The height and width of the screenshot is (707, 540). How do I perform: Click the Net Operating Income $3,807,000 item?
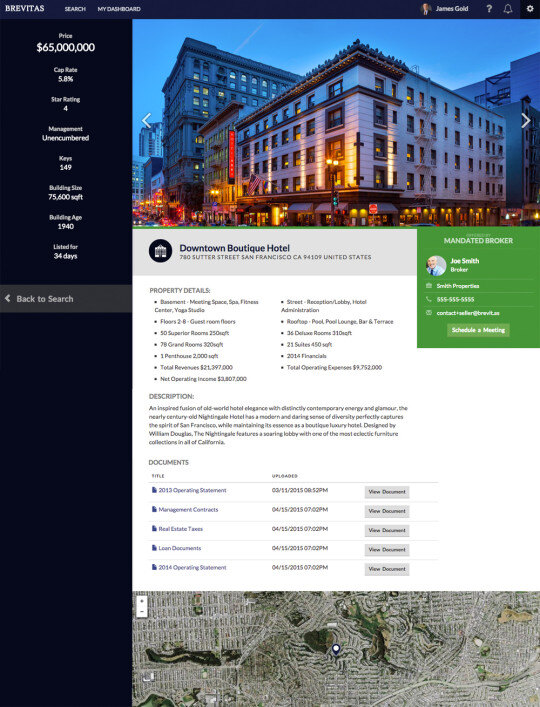203,379
